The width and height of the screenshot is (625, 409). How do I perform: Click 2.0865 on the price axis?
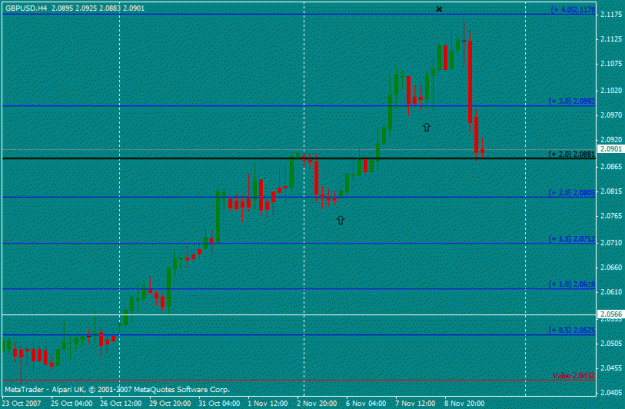click(611, 167)
